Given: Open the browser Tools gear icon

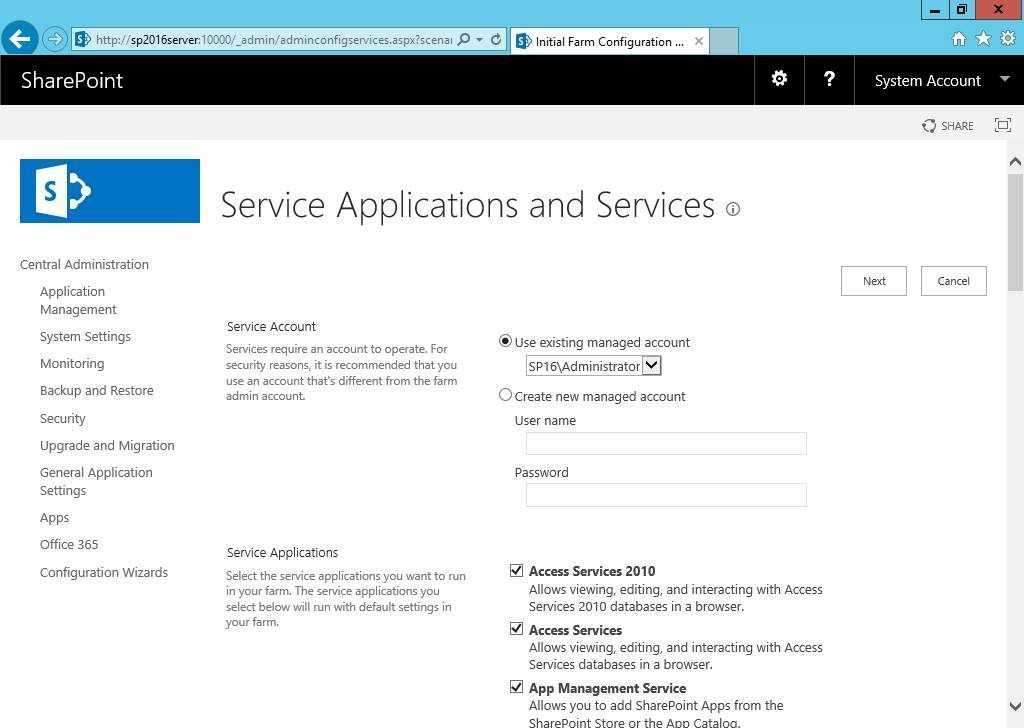Looking at the screenshot, I should tap(1008, 39).
